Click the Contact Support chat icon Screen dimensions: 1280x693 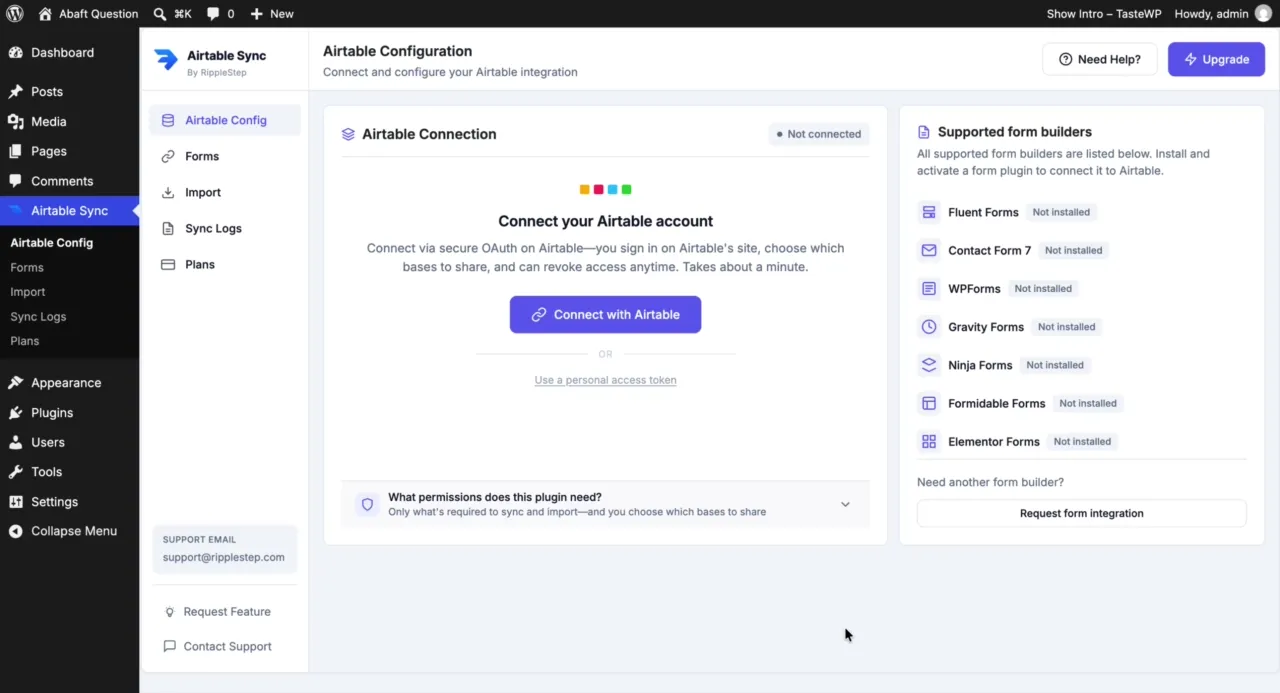click(170, 647)
